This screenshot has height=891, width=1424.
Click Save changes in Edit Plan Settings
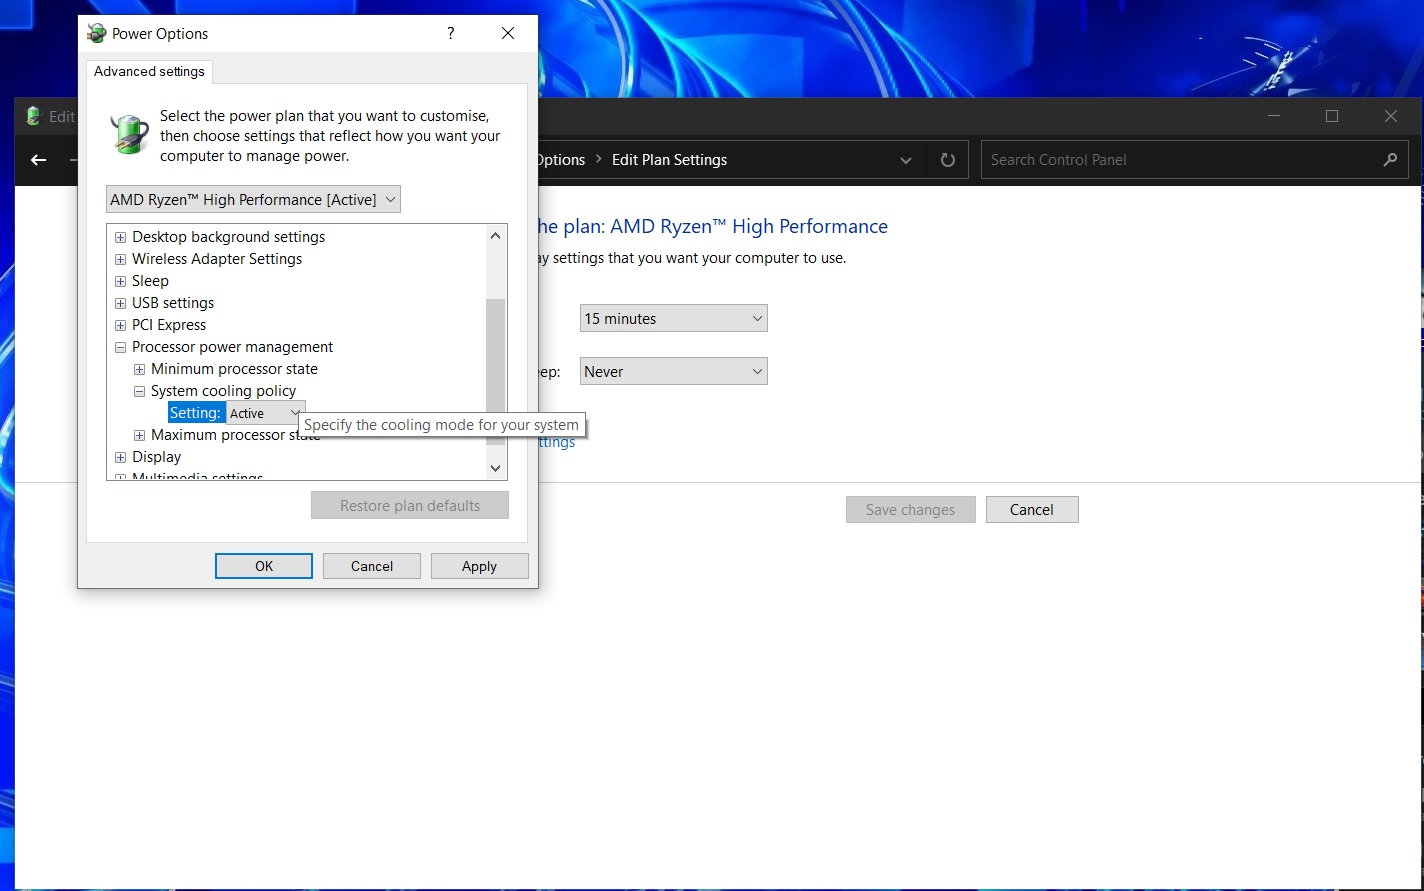click(910, 509)
